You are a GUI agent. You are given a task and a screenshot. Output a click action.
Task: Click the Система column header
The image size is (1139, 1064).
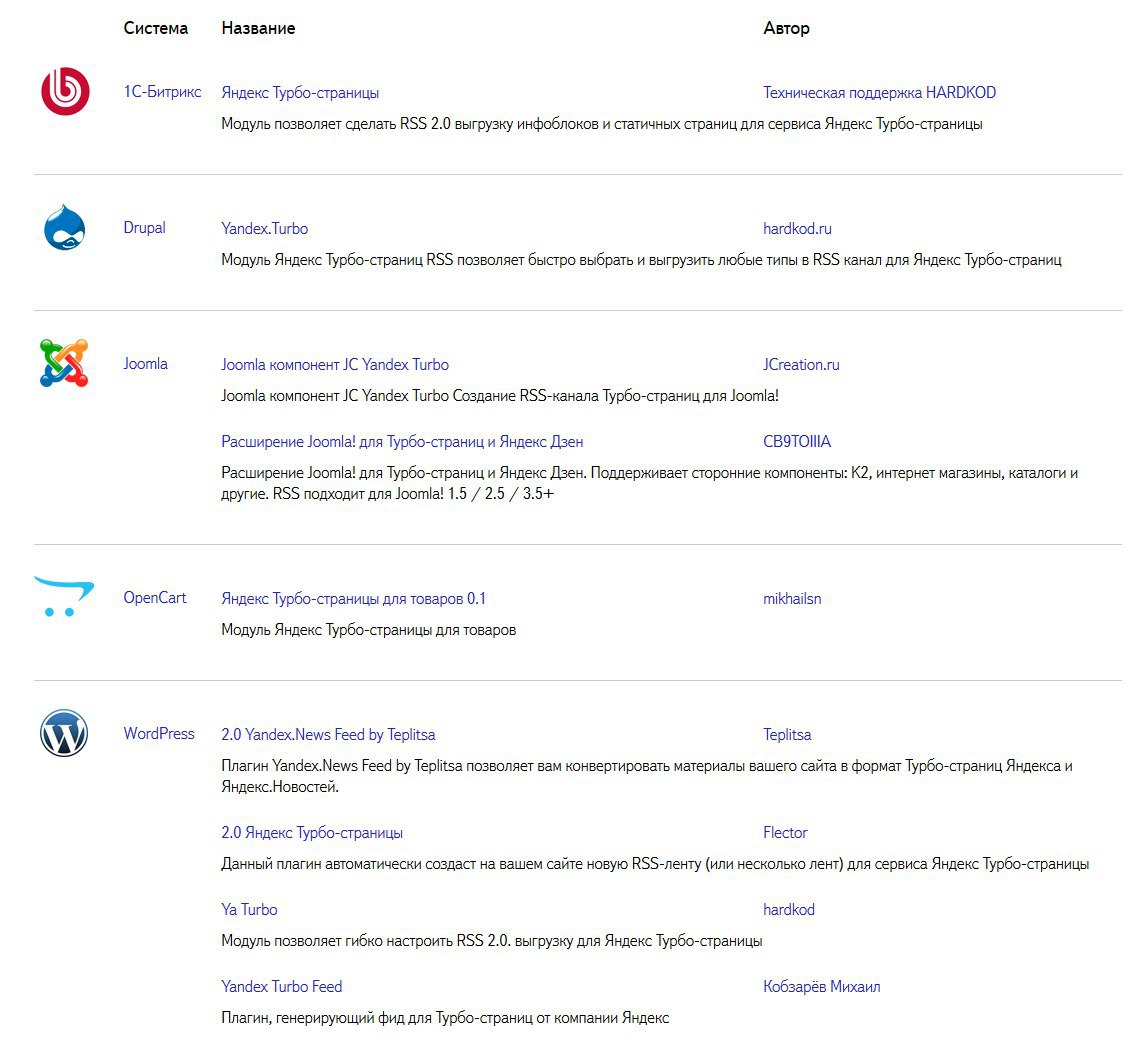click(x=155, y=28)
